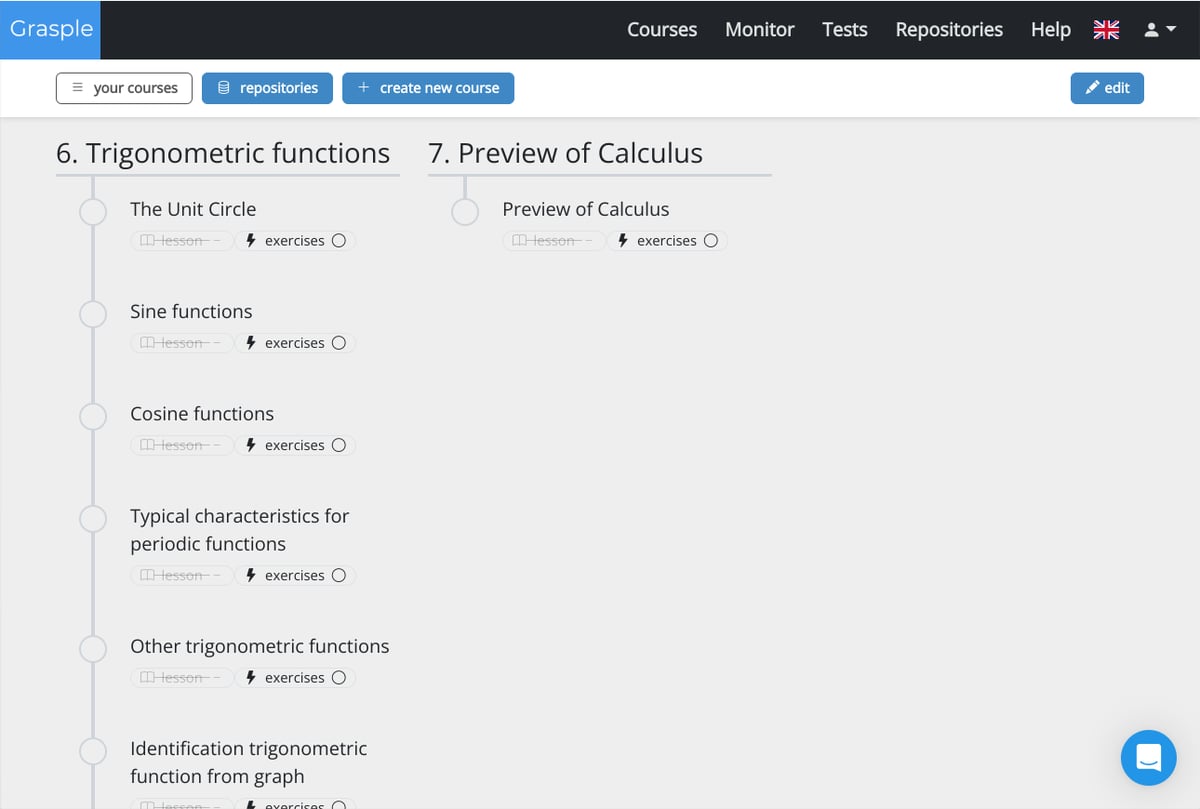Toggle the exercises completion circle for The Unit Circle
1200x809 pixels.
[339, 240]
